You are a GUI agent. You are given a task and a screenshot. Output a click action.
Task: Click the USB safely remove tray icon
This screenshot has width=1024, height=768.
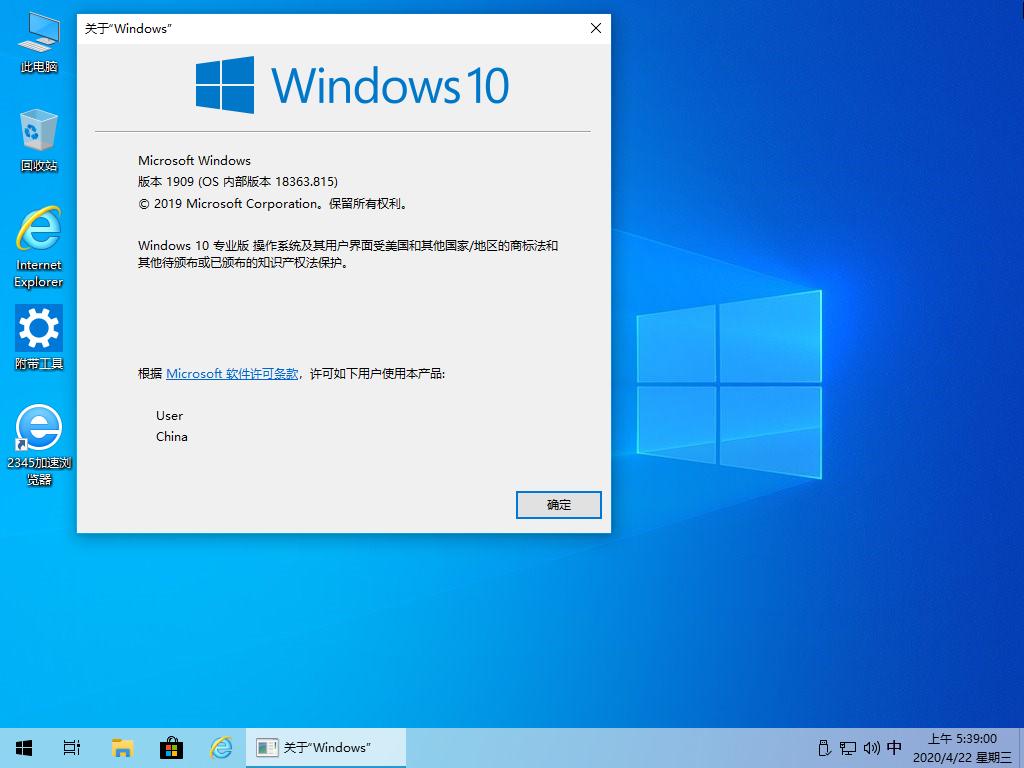(825, 748)
